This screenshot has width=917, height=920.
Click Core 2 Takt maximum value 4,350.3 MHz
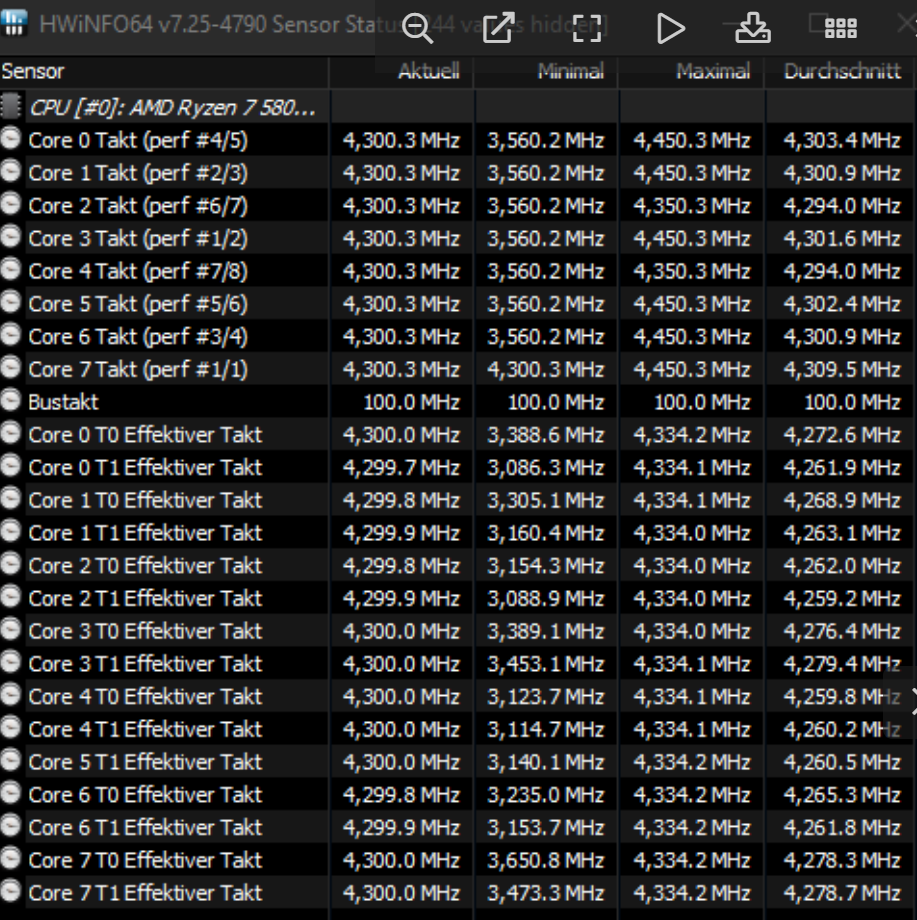click(692, 206)
